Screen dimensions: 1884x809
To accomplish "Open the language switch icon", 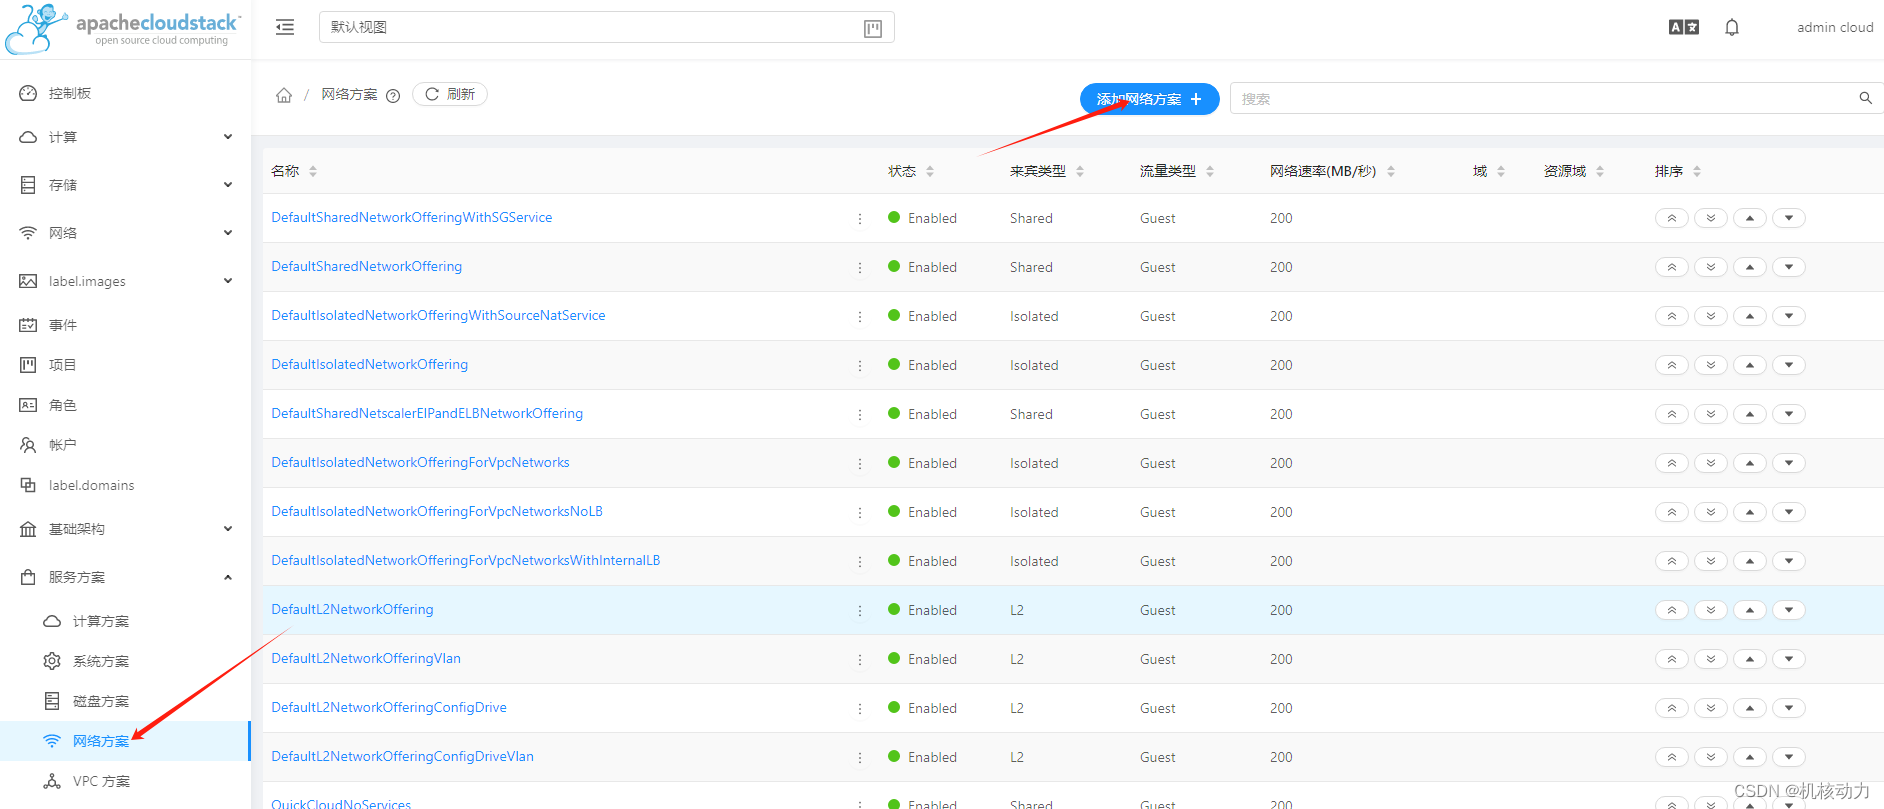I will point(1684,27).
